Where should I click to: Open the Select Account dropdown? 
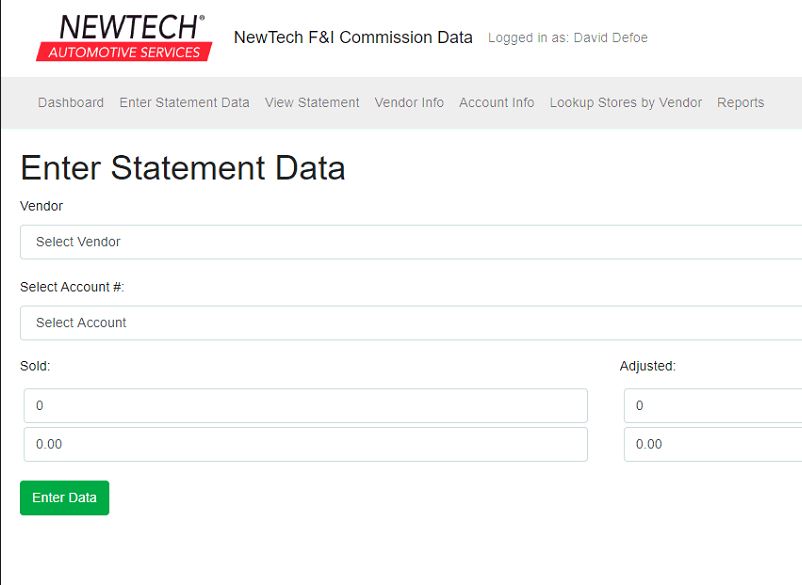coord(410,323)
